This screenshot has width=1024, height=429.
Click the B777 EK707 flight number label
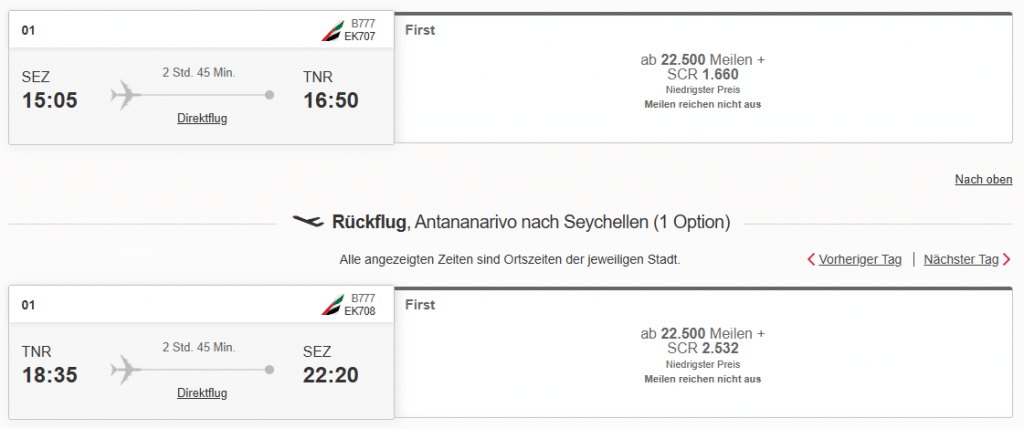click(360, 30)
